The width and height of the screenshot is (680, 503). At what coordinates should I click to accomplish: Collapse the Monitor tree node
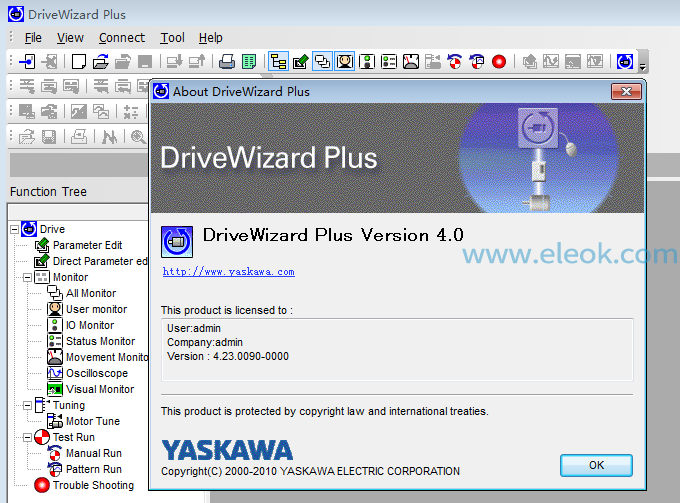click(27, 277)
